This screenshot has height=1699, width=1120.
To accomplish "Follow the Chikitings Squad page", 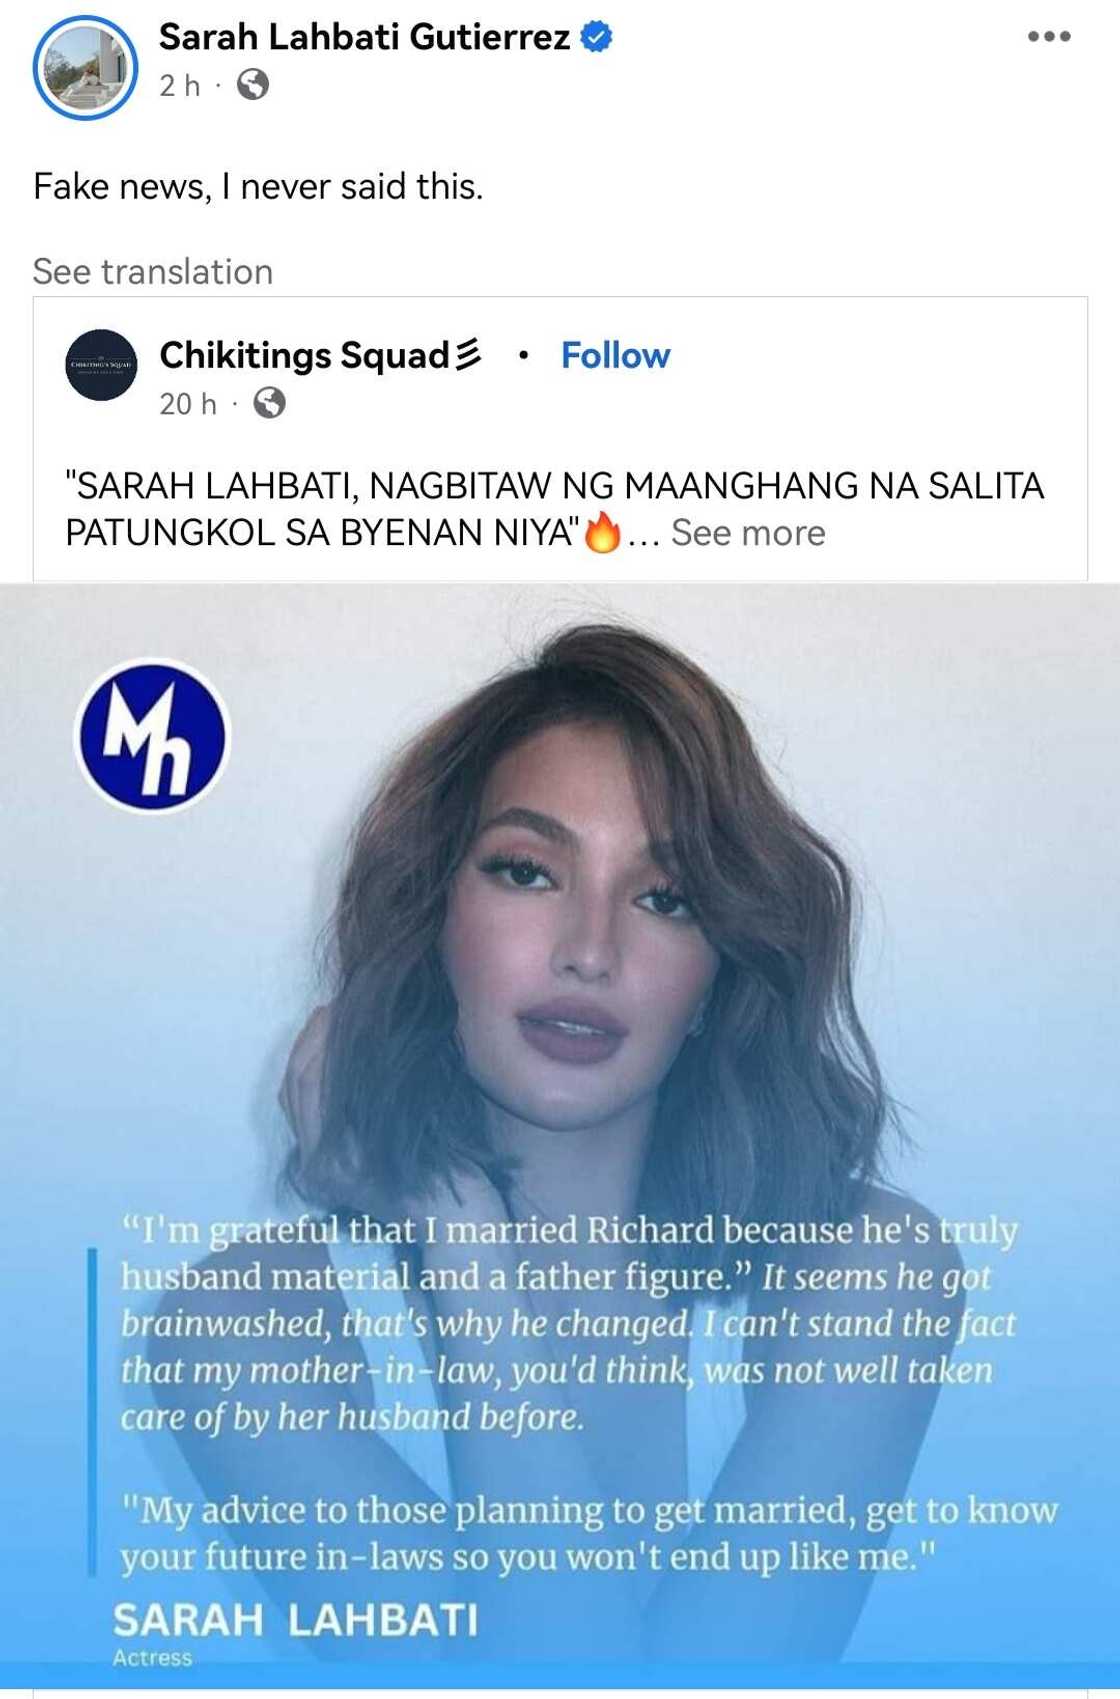I will tap(615, 355).
